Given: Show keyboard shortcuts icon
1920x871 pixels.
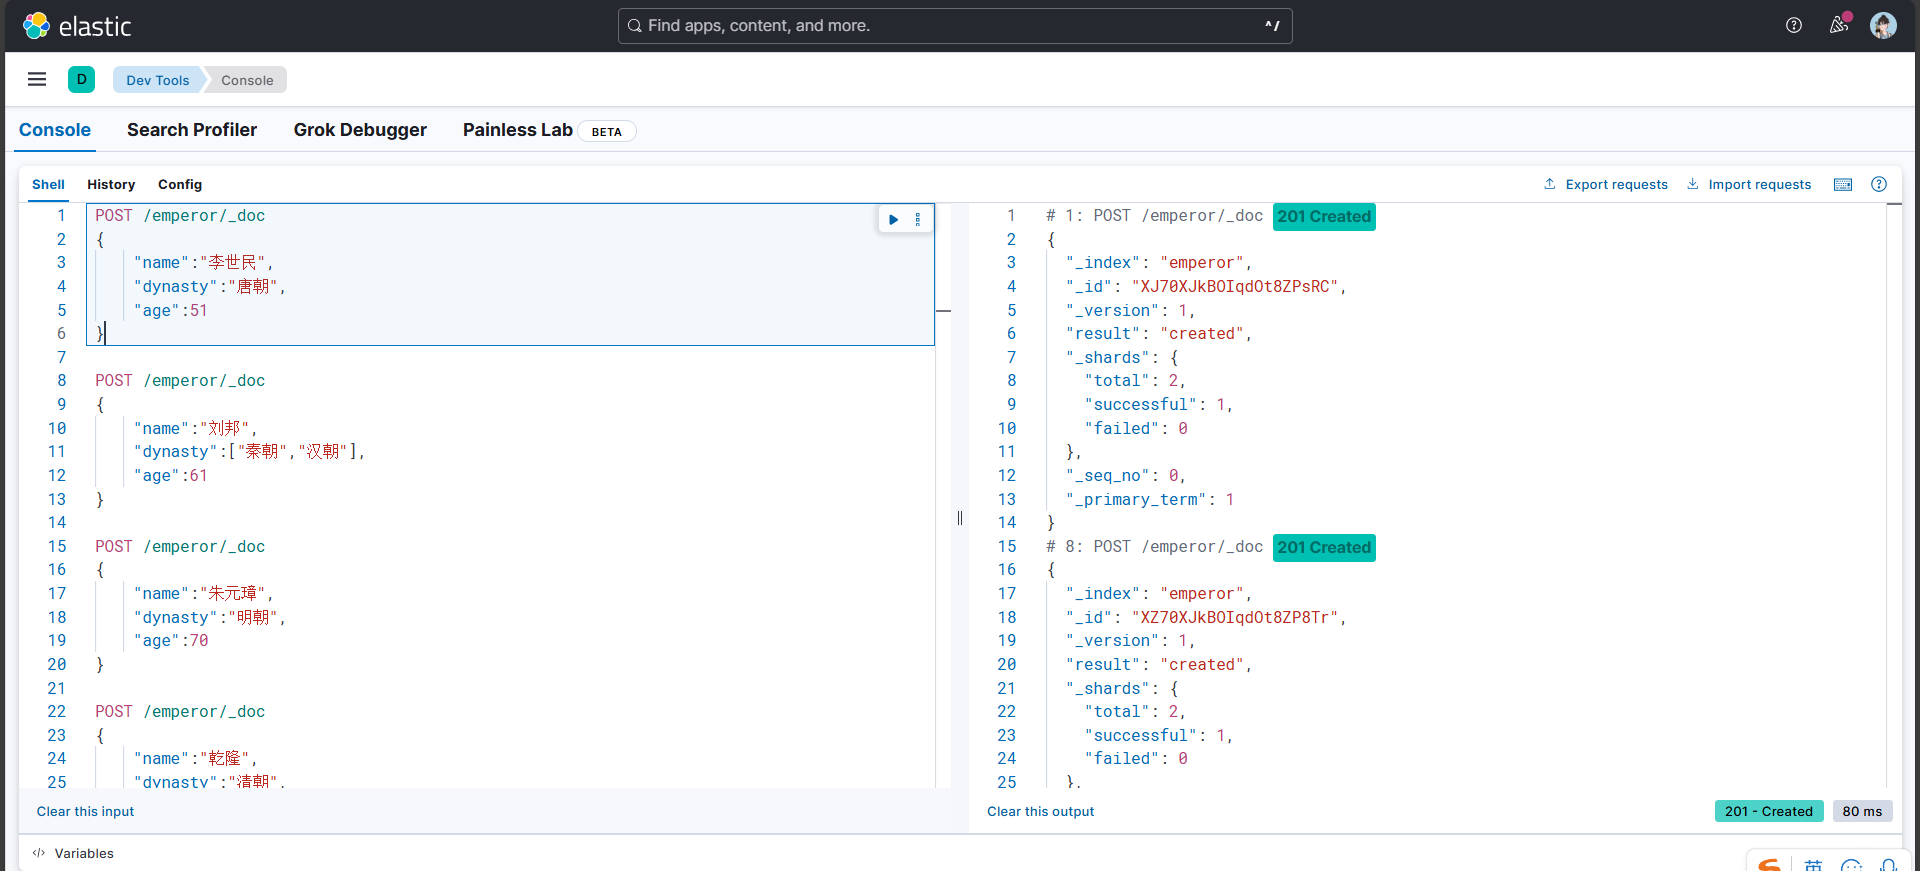Looking at the screenshot, I should point(1843,185).
